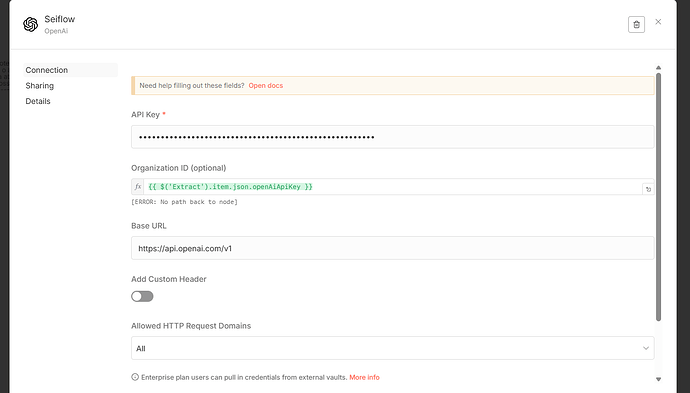Open docs link in help banner
Image resolution: width=690 pixels, height=393 pixels.
point(266,85)
